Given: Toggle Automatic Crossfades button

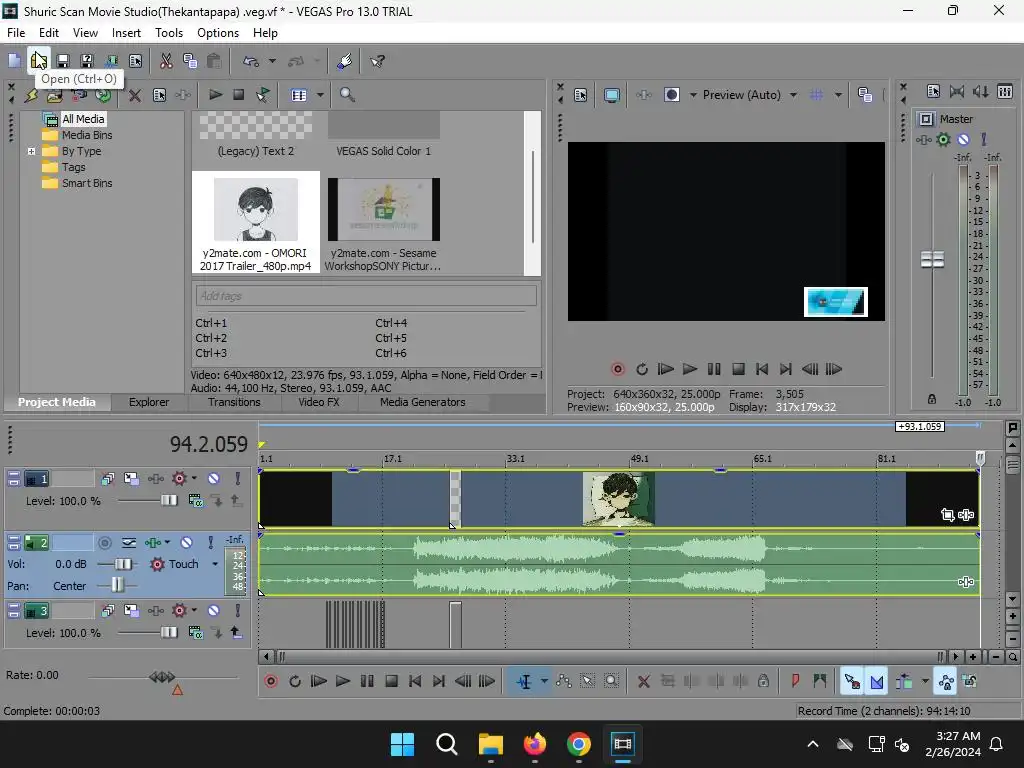Looking at the screenshot, I should coord(876,681).
